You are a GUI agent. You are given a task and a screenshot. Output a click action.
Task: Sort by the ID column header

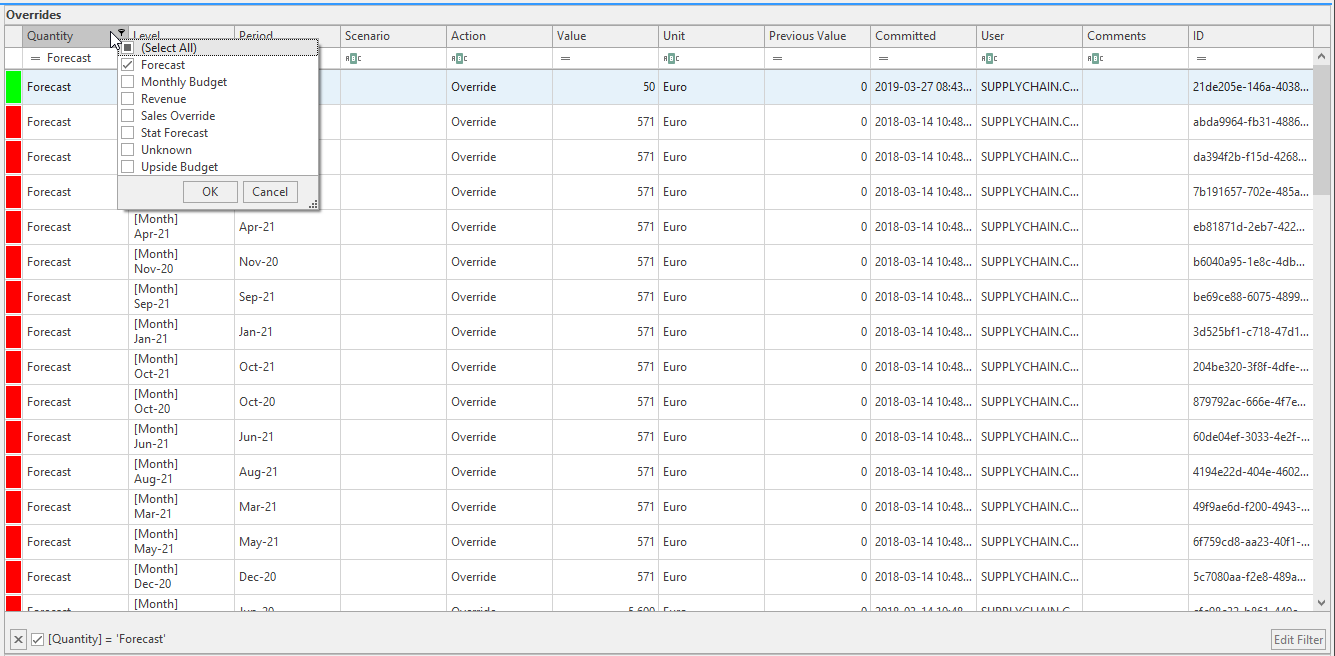(1251, 36)
